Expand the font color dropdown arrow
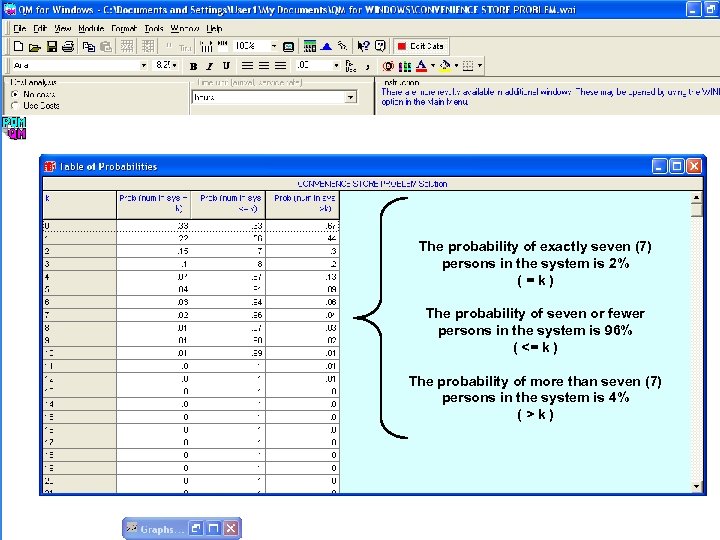This screenshot has width=720, height=540. [x=433, y=66]
